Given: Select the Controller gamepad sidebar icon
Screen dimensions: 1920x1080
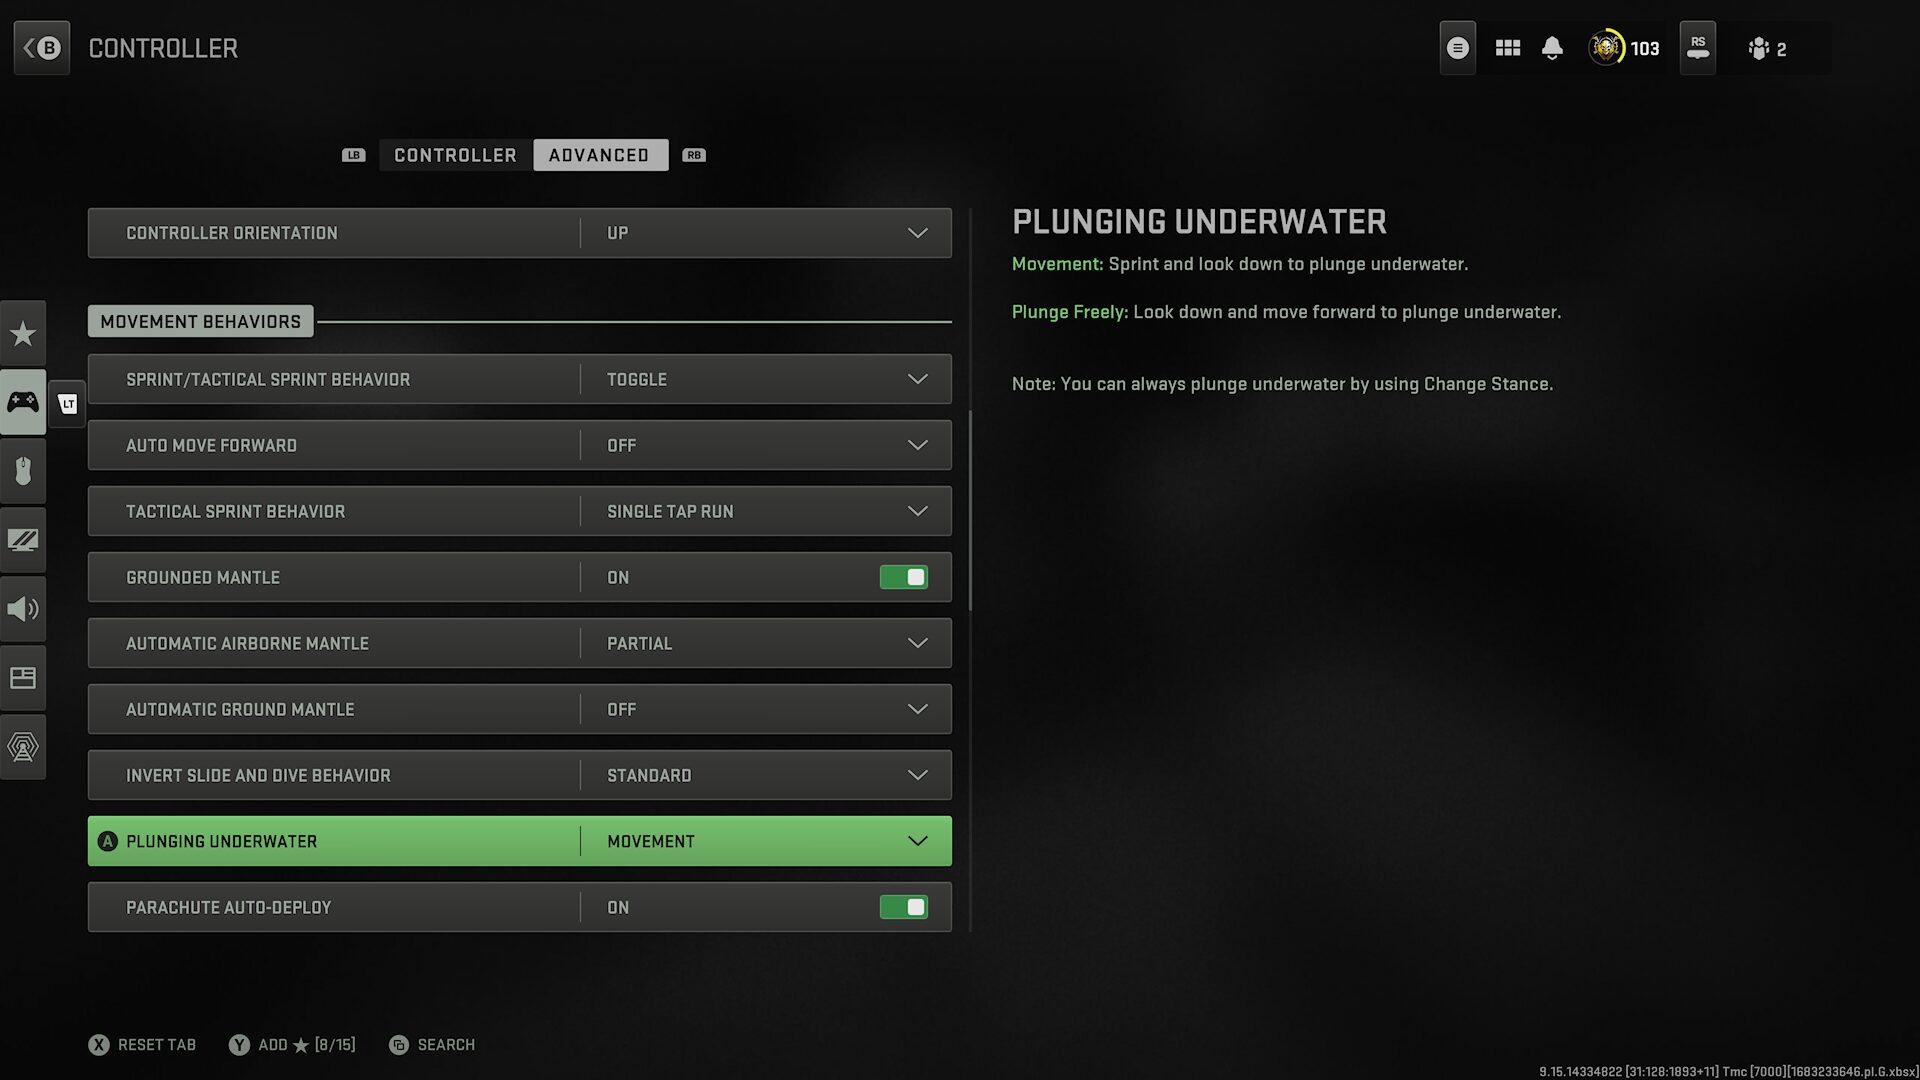Looking at the screenshot, I should click(23, 402).
